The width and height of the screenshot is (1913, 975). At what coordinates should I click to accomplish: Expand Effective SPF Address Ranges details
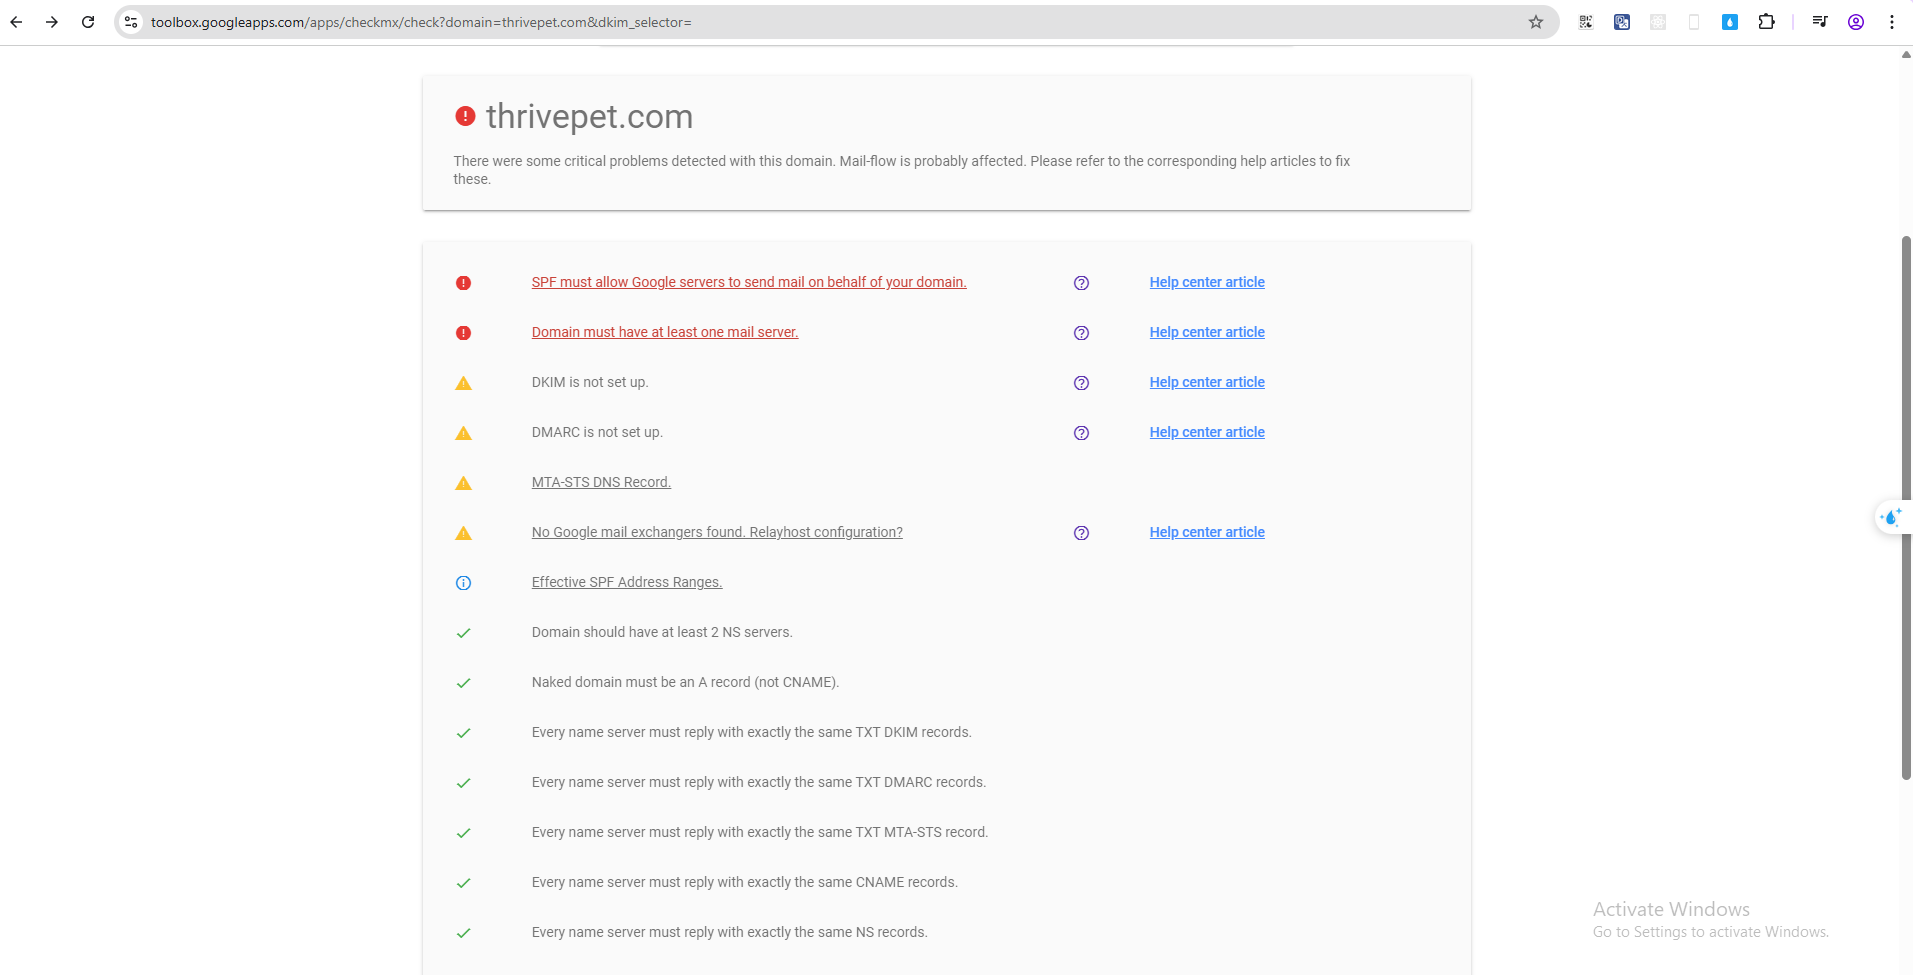(x=627, y=582)
